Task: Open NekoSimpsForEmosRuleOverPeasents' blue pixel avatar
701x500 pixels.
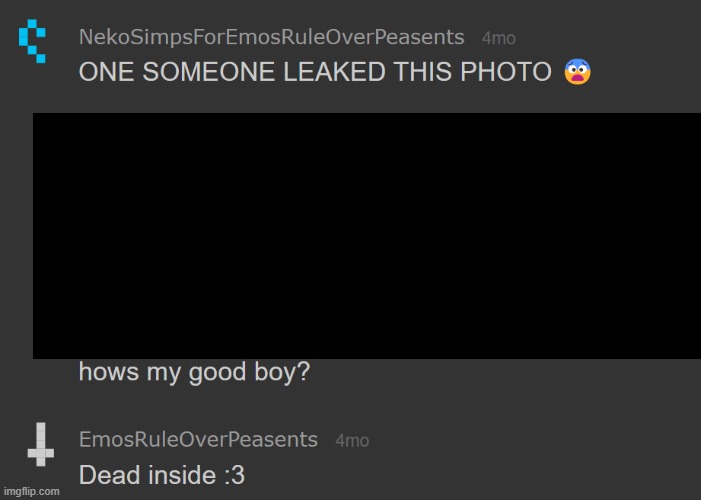Action: click(32, 41)
